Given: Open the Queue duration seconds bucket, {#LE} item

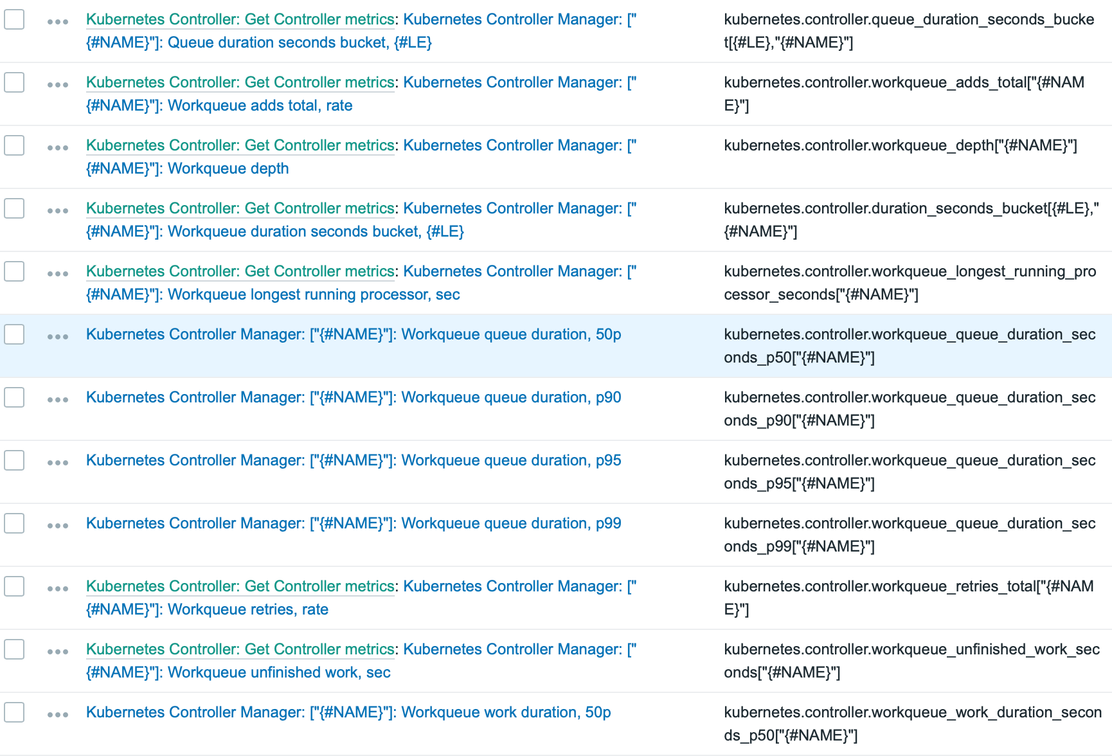Looking at the screenshot, I should pyautogui.click(x=361, y=31).
